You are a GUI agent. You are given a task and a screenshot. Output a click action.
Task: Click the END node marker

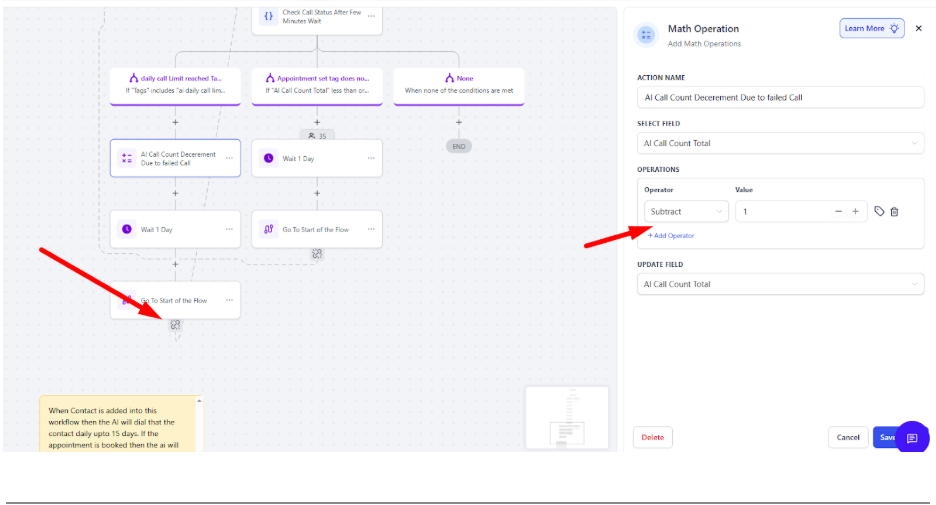pos(459,146)
